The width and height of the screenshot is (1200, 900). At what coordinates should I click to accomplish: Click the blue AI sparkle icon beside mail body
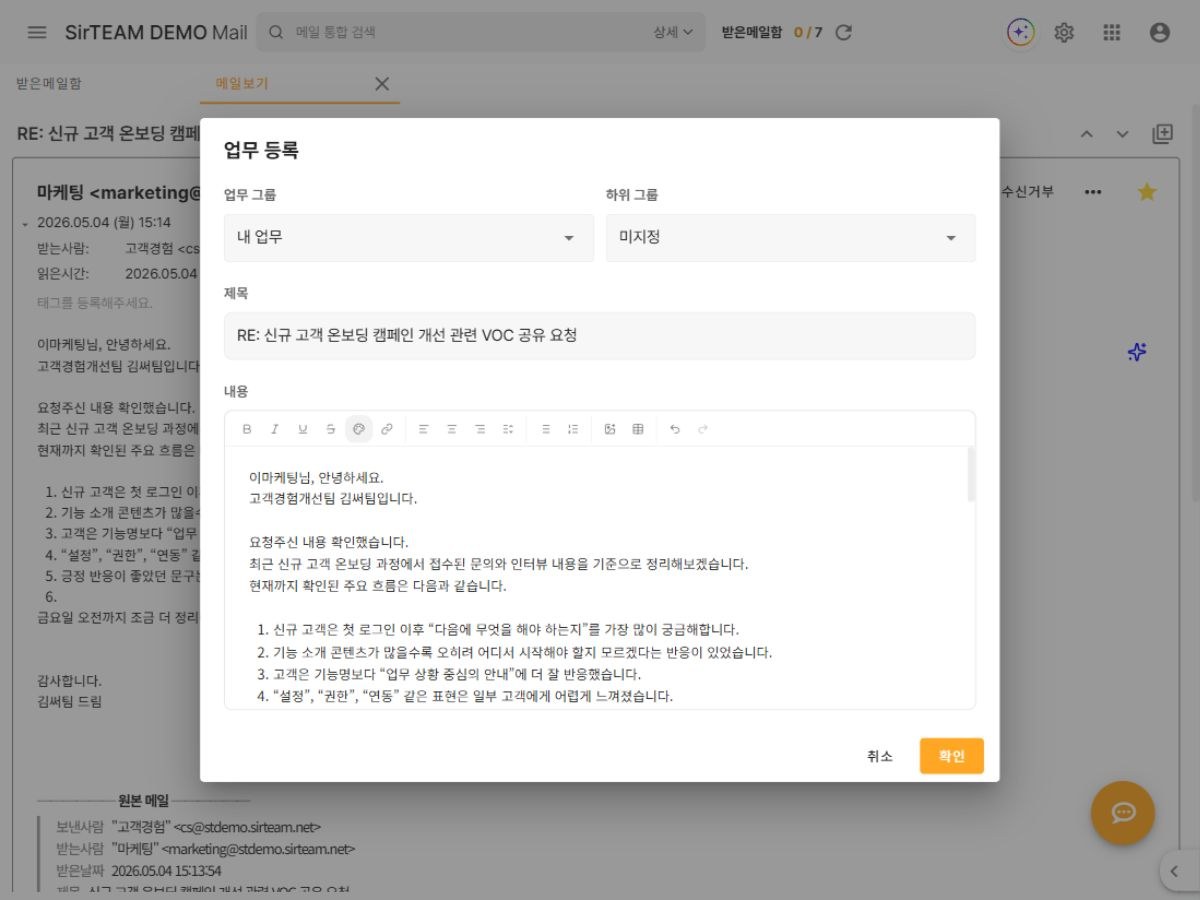point(1137,352)
